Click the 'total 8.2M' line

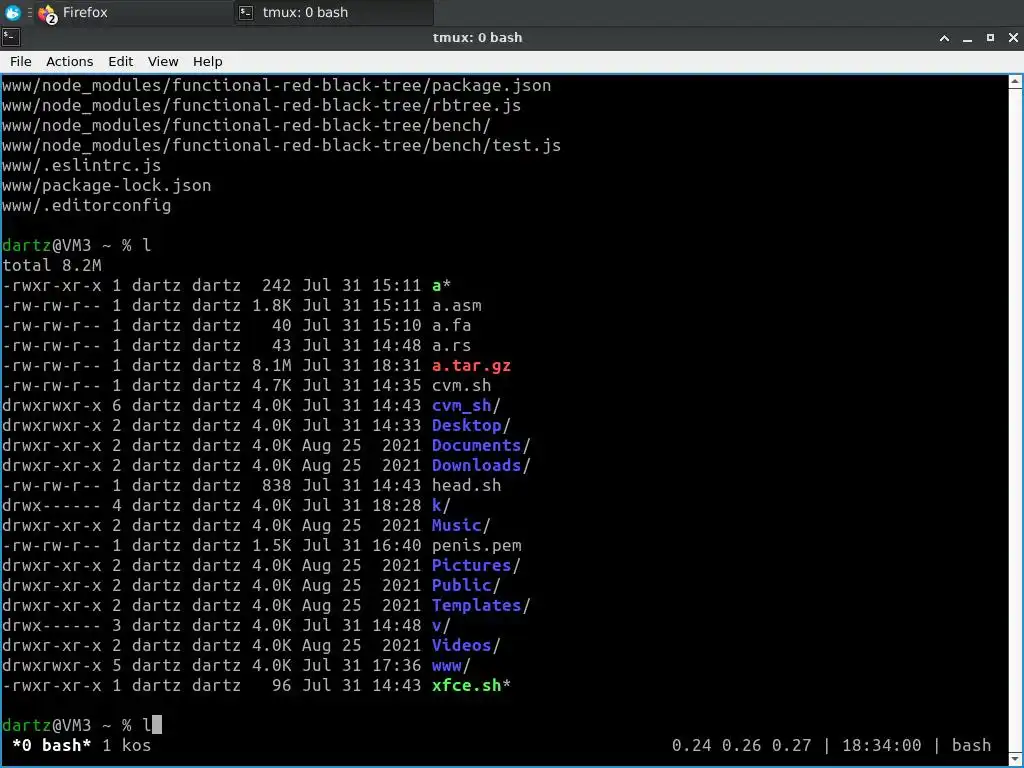[x=52, y=265]
